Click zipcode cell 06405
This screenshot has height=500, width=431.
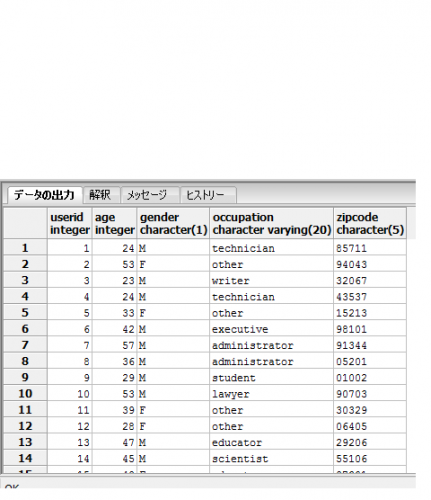(x=370, y=426)
